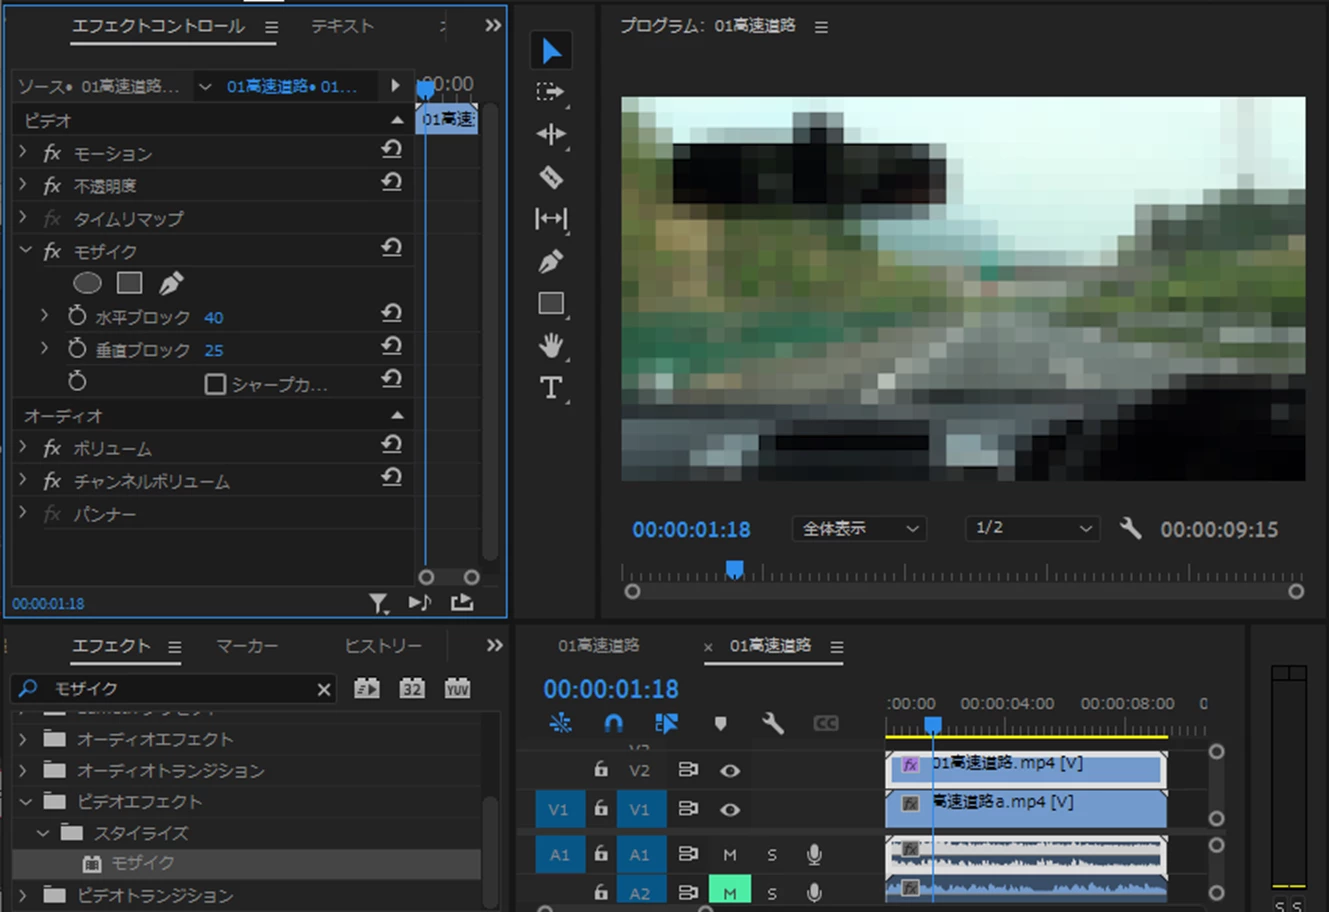Expand the モーション effect properties
Image resolution: width=1329 pixels, height=912 pixels.
[24, 152]
